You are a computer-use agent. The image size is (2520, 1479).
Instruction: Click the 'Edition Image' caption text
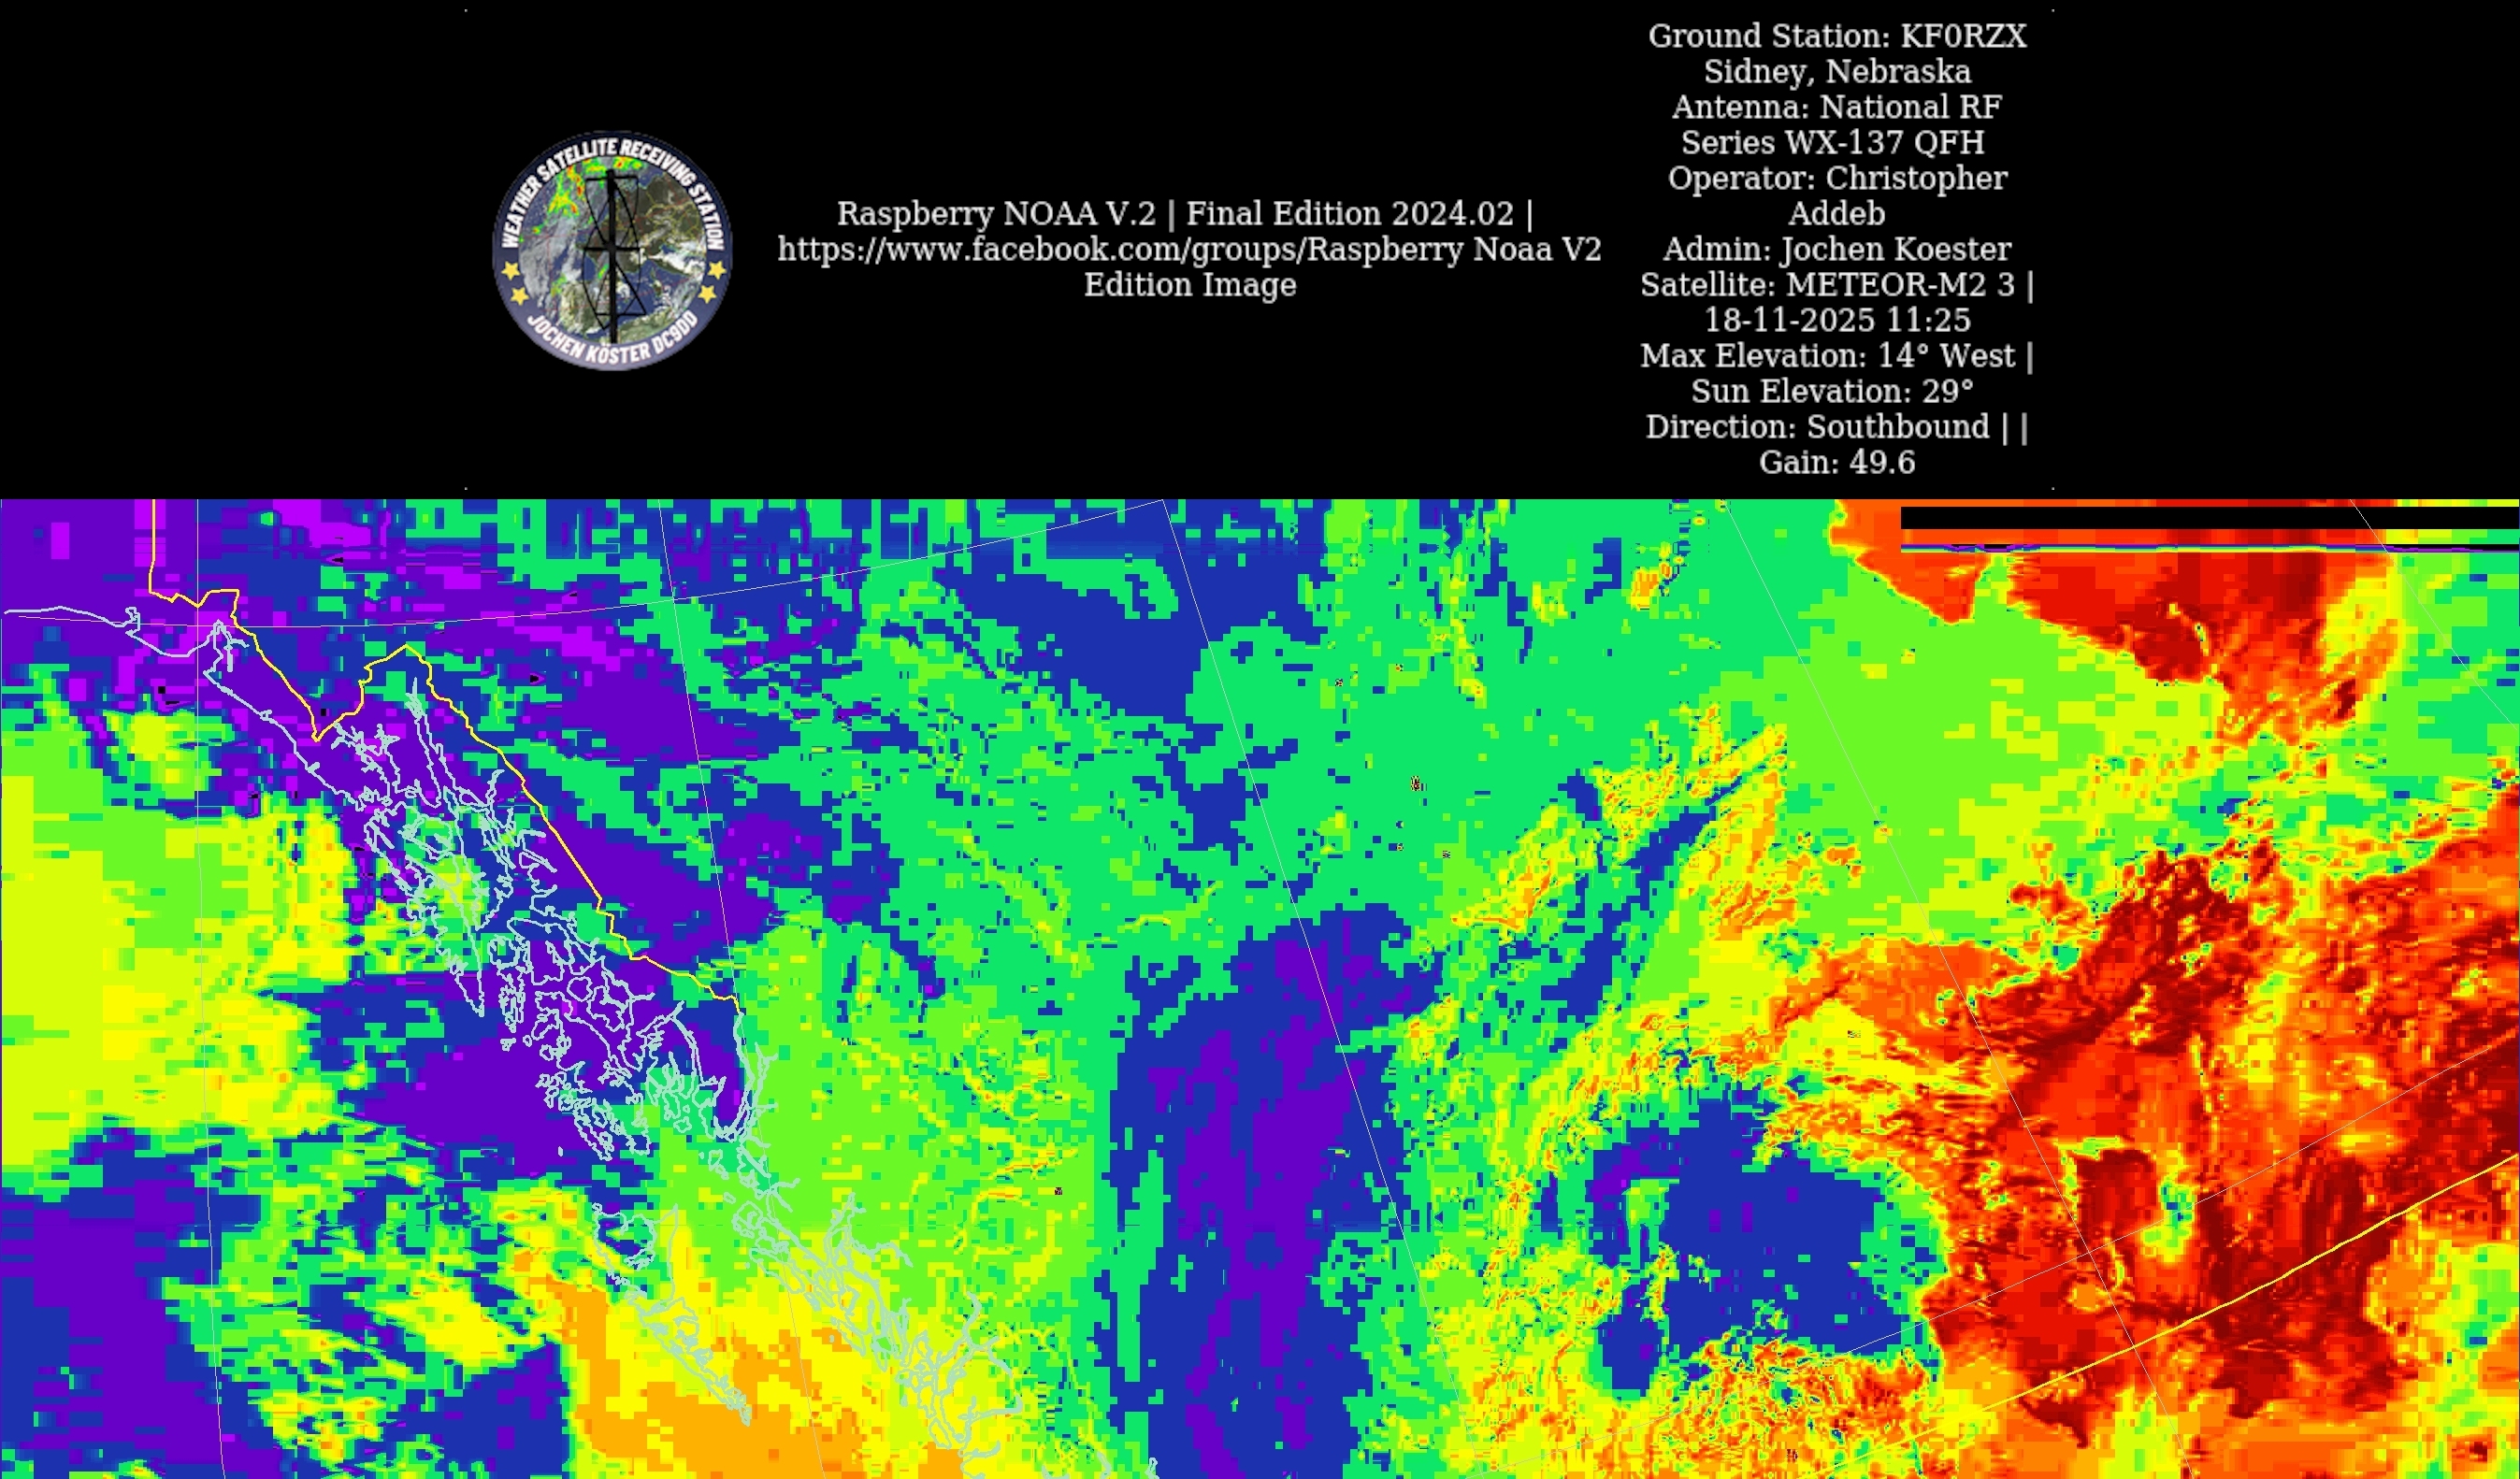[1189, 285]
